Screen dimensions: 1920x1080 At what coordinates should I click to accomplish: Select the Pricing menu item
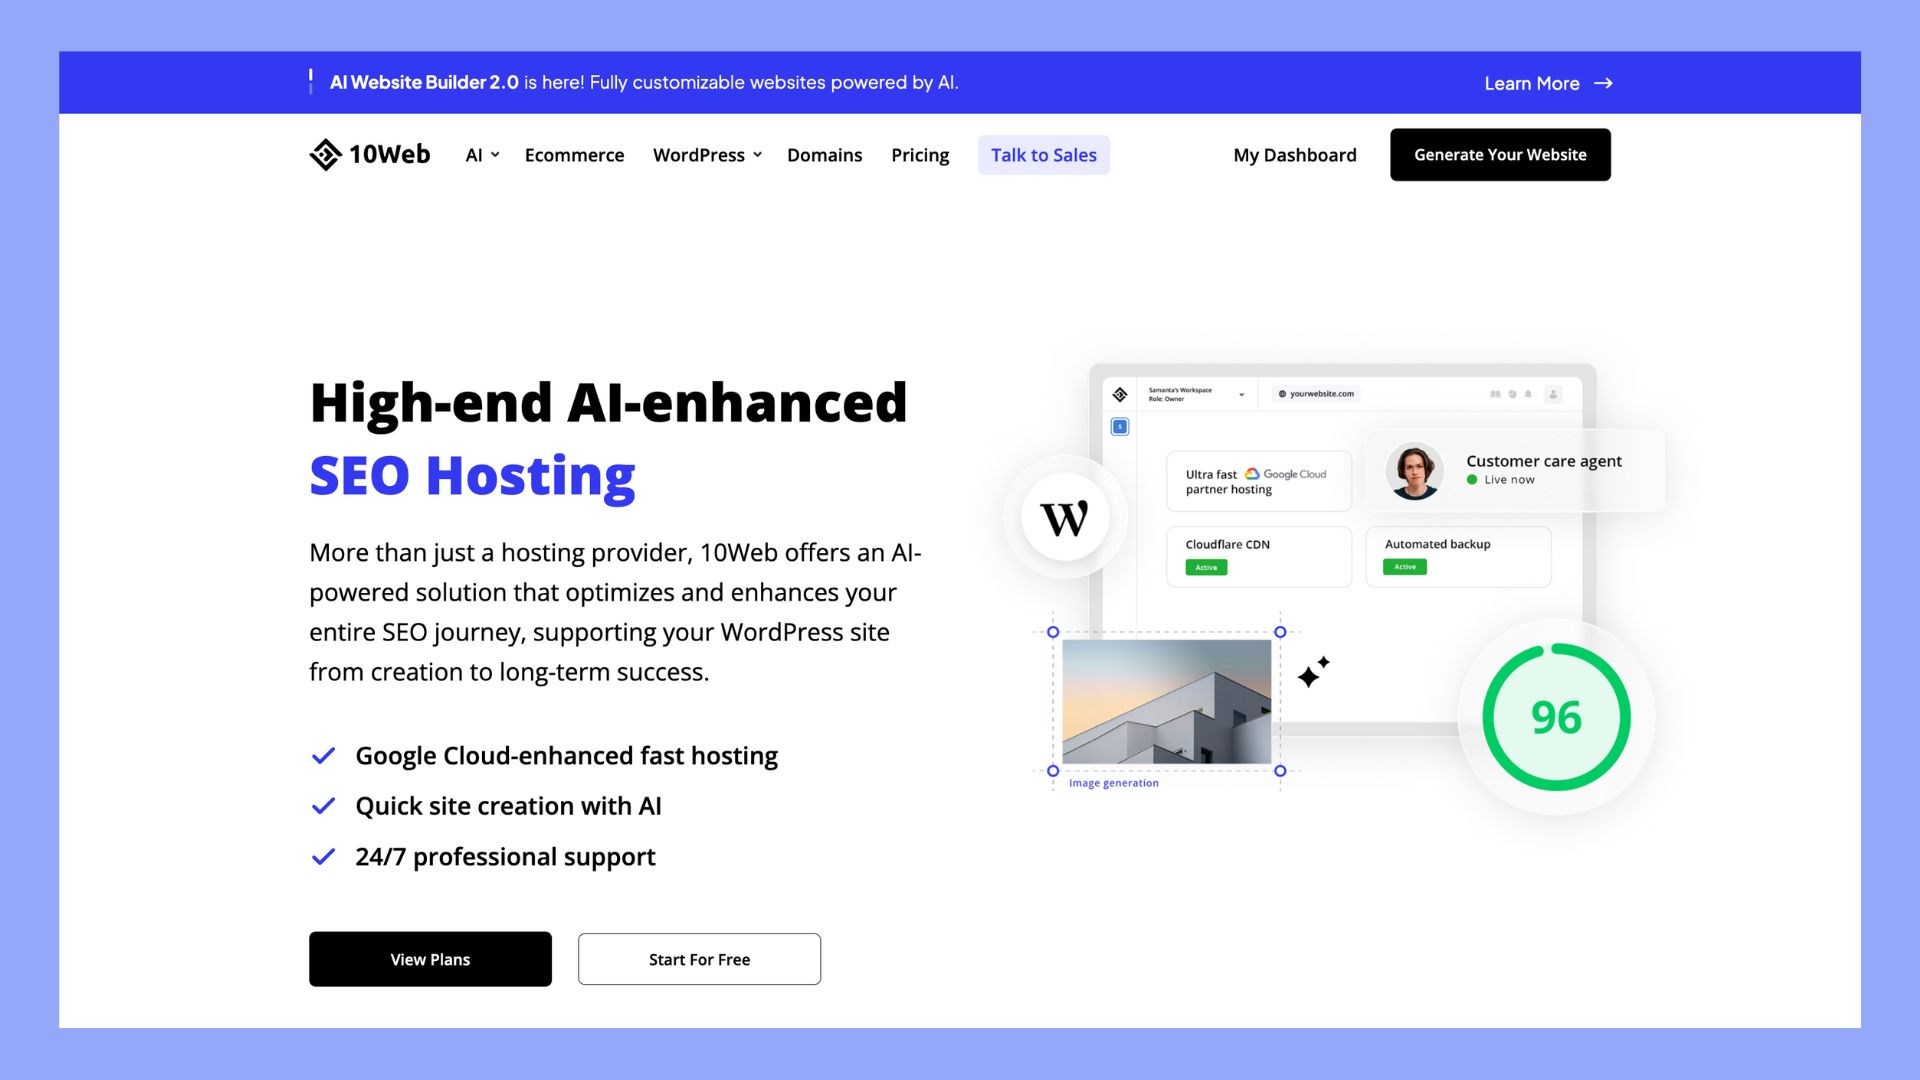point(919,154)
